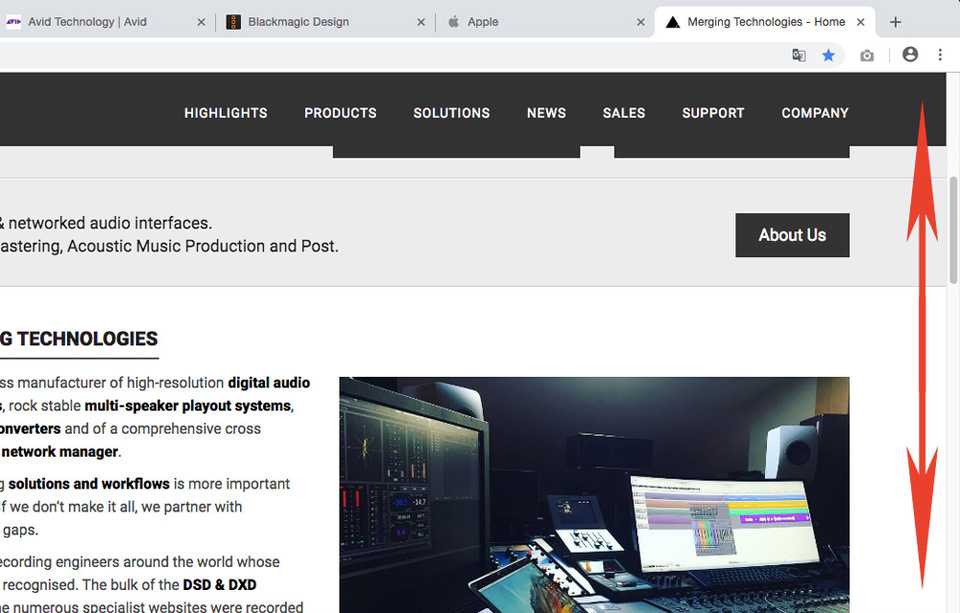Click the About Us button
This screenshot has height=613, width=960.
(792, 235)
